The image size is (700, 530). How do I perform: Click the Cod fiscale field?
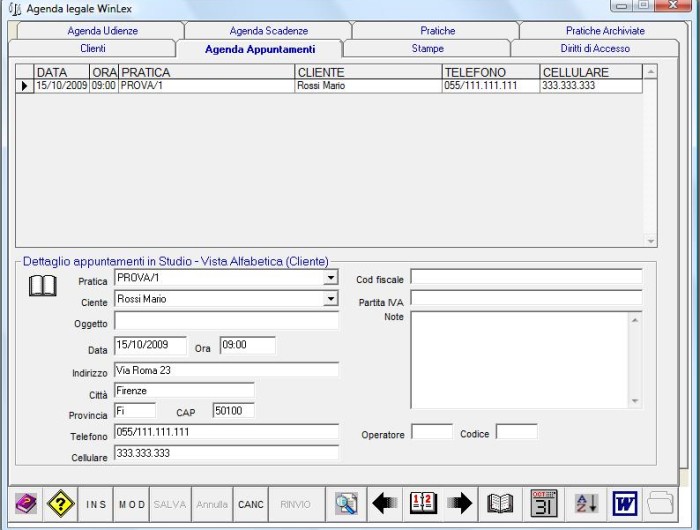526,277
